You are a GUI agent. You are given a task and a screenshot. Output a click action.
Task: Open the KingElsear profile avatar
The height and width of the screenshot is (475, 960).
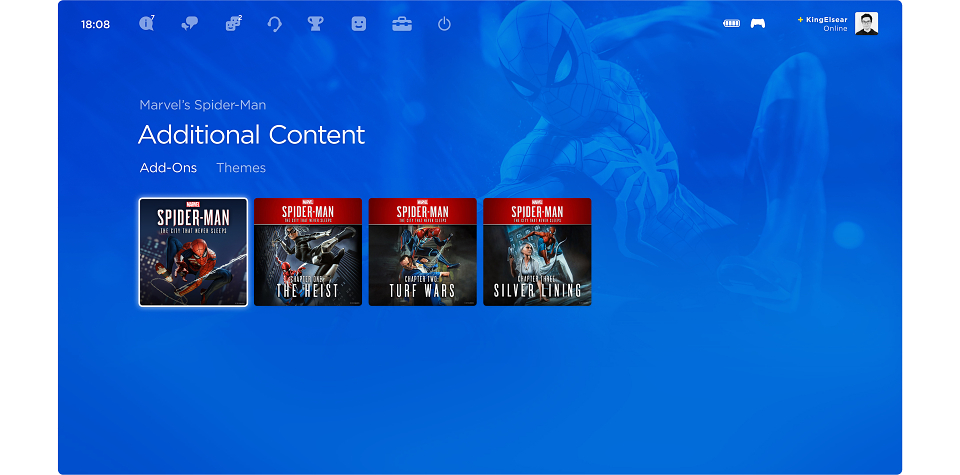pos(866,23)
